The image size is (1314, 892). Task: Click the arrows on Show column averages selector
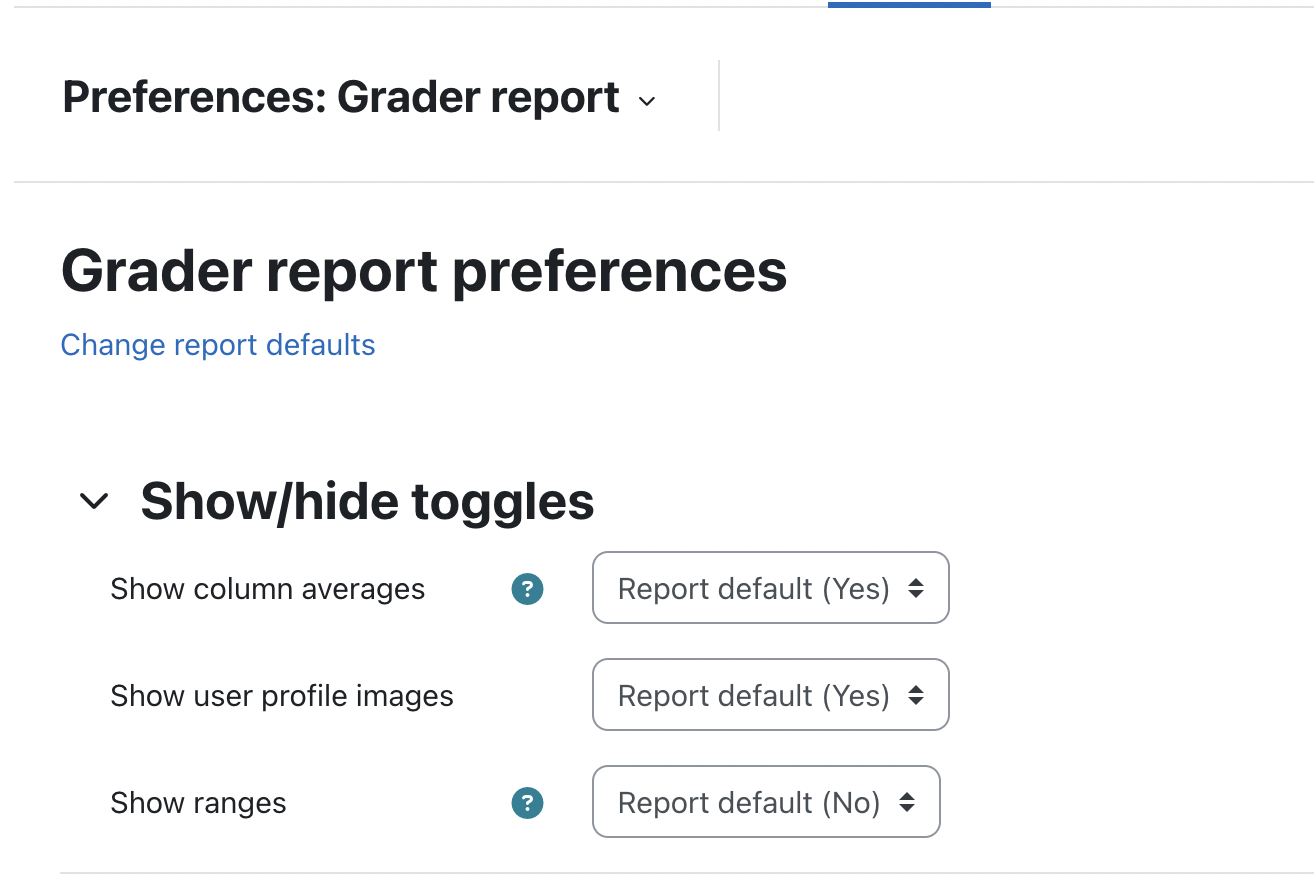pos(916,589)
